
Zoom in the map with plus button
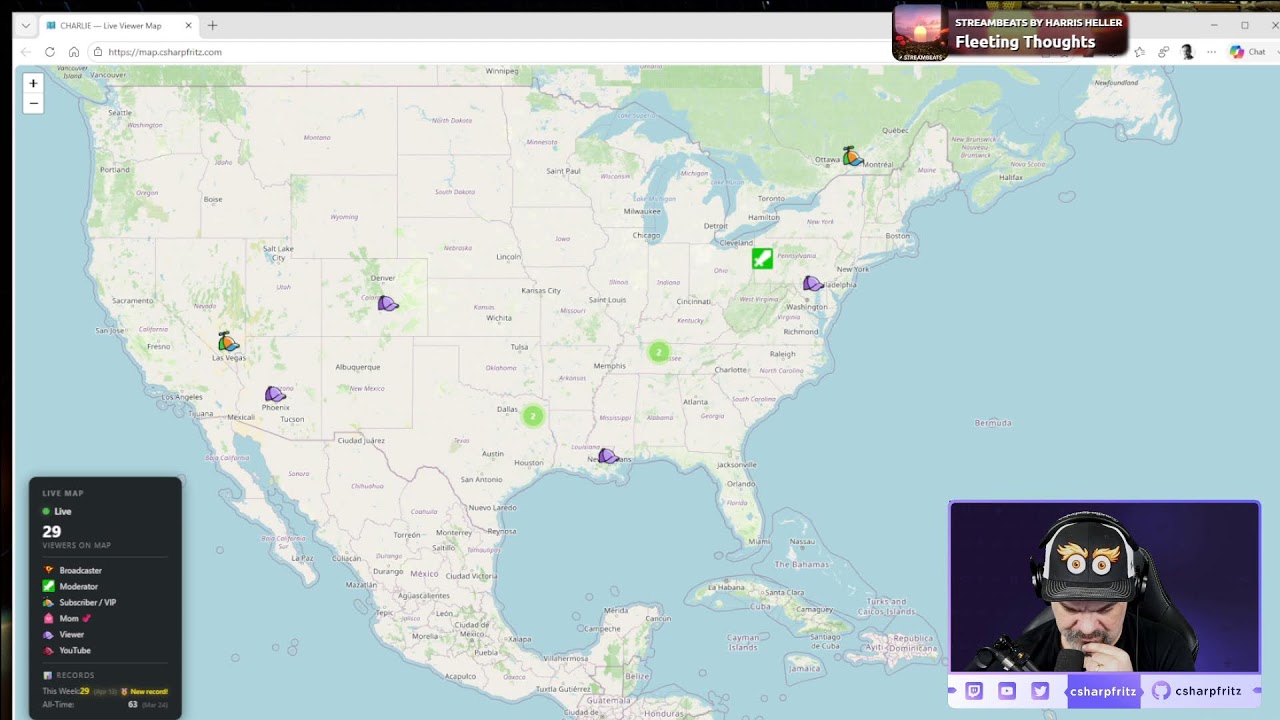[33, 84]
